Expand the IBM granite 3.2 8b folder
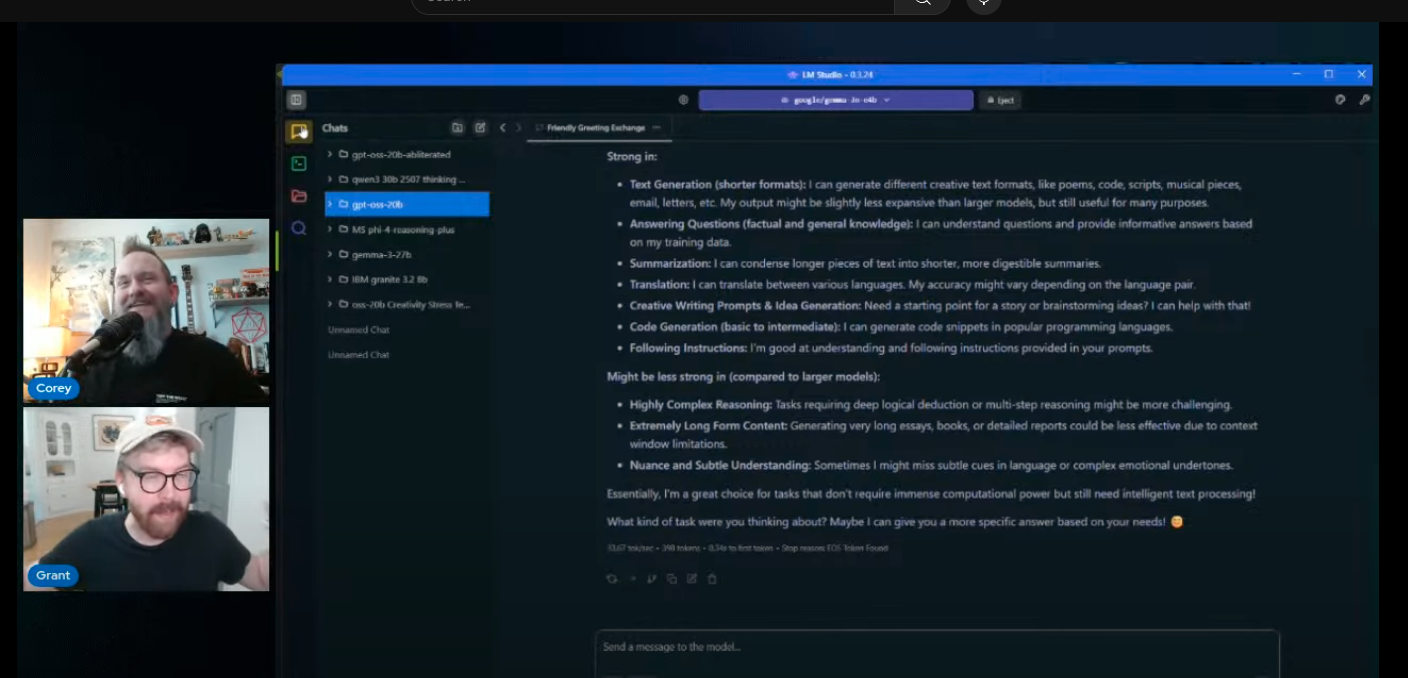The width and height of the screenshot is (1408, 678). (x=330, y=279)
